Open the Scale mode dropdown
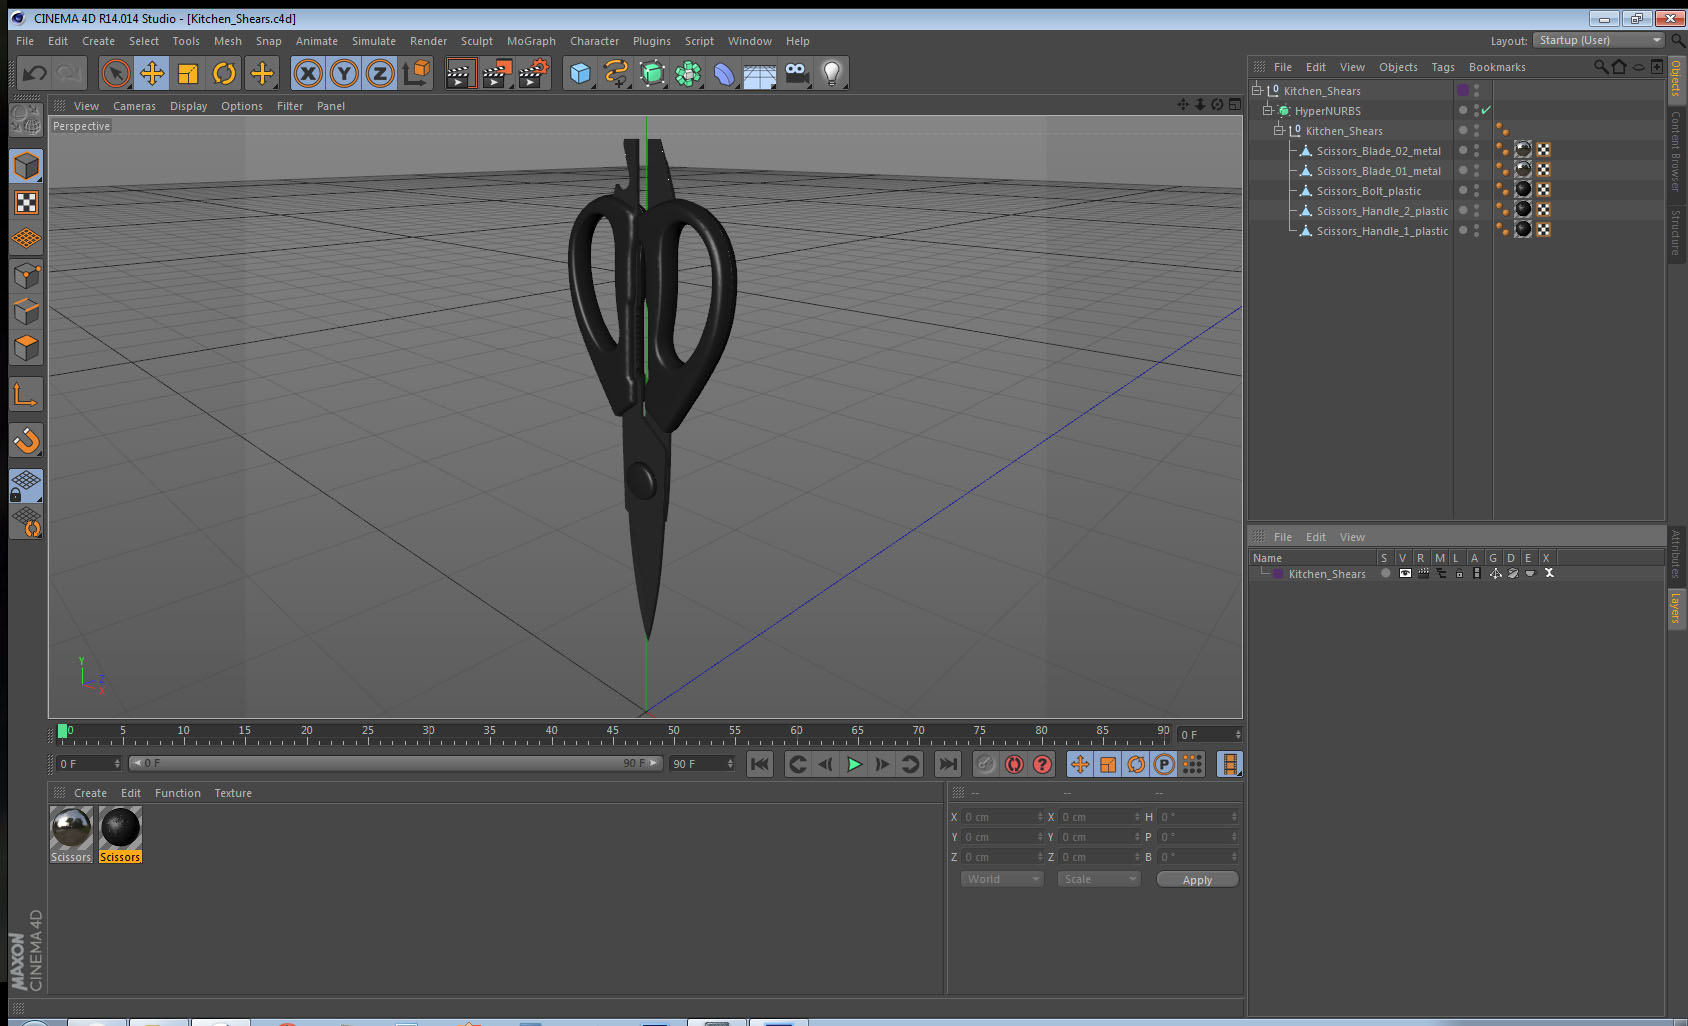The image size is (1688, 1026). 1099,879
